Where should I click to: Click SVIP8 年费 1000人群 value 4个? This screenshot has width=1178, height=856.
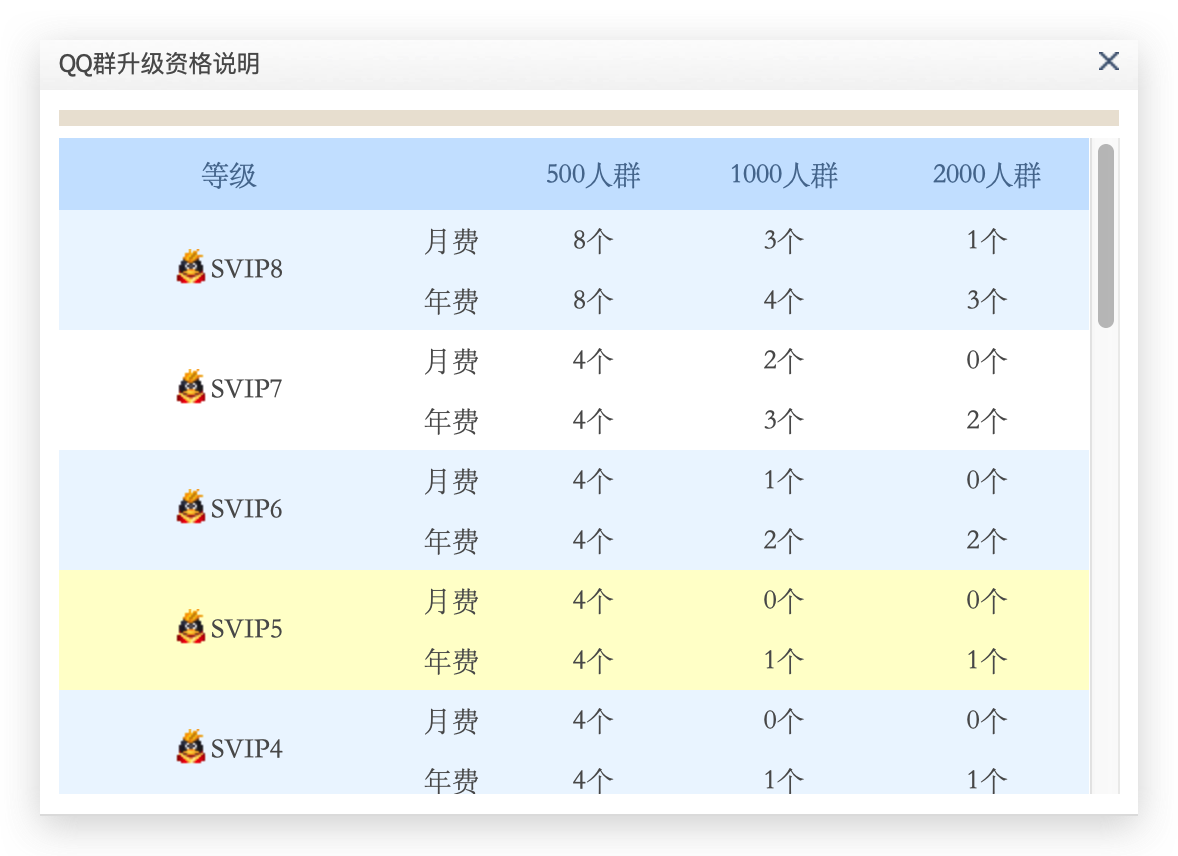[x=784, y=301]
